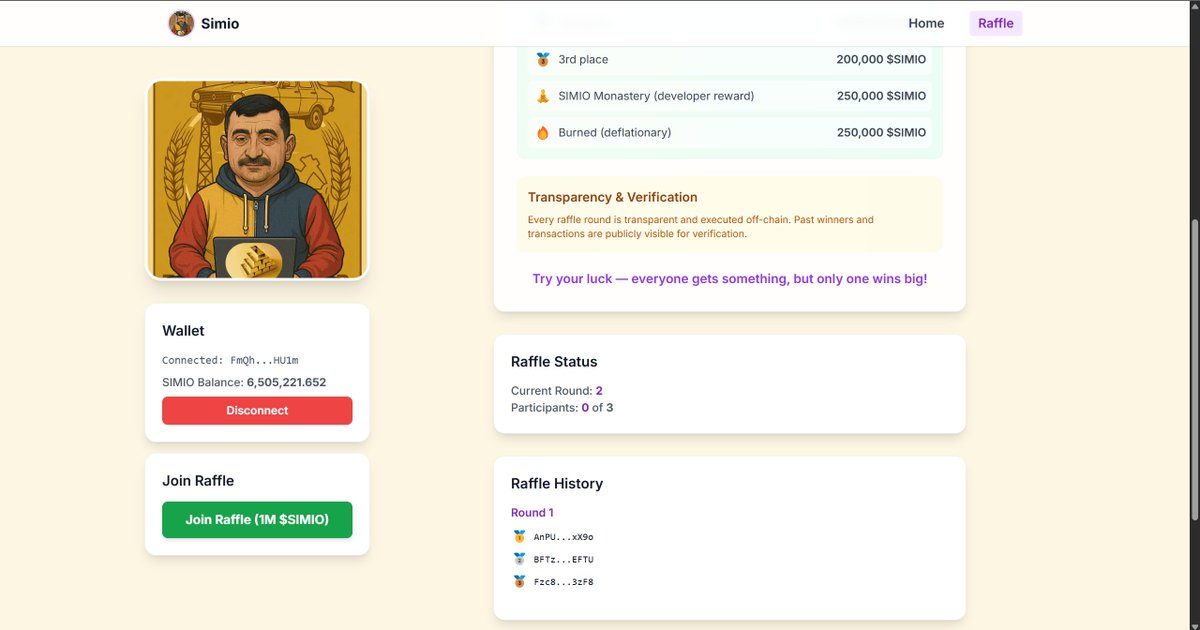Image resolution: width=1200 pixels, height=630 pixels.
Task: Click the gold medal icon next to AnPU...xX9o
Action: coord(519,537)
